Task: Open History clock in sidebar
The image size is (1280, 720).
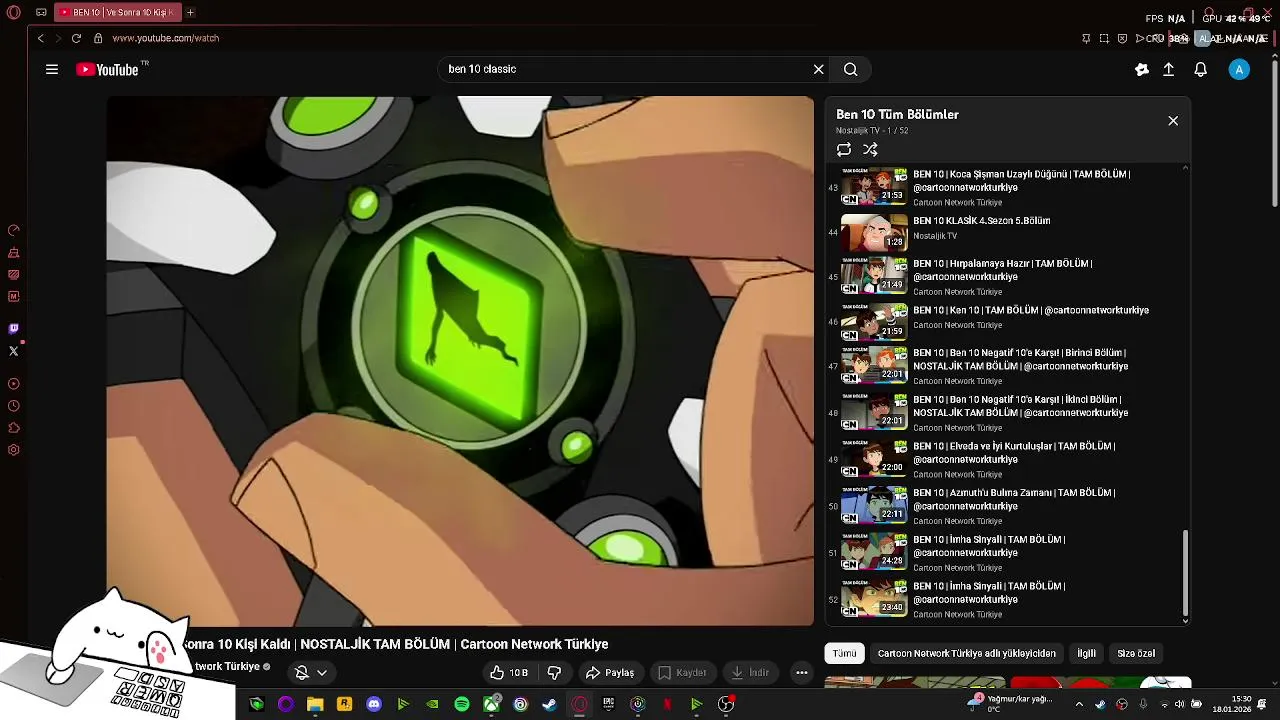Action: (x=14, y=406)
